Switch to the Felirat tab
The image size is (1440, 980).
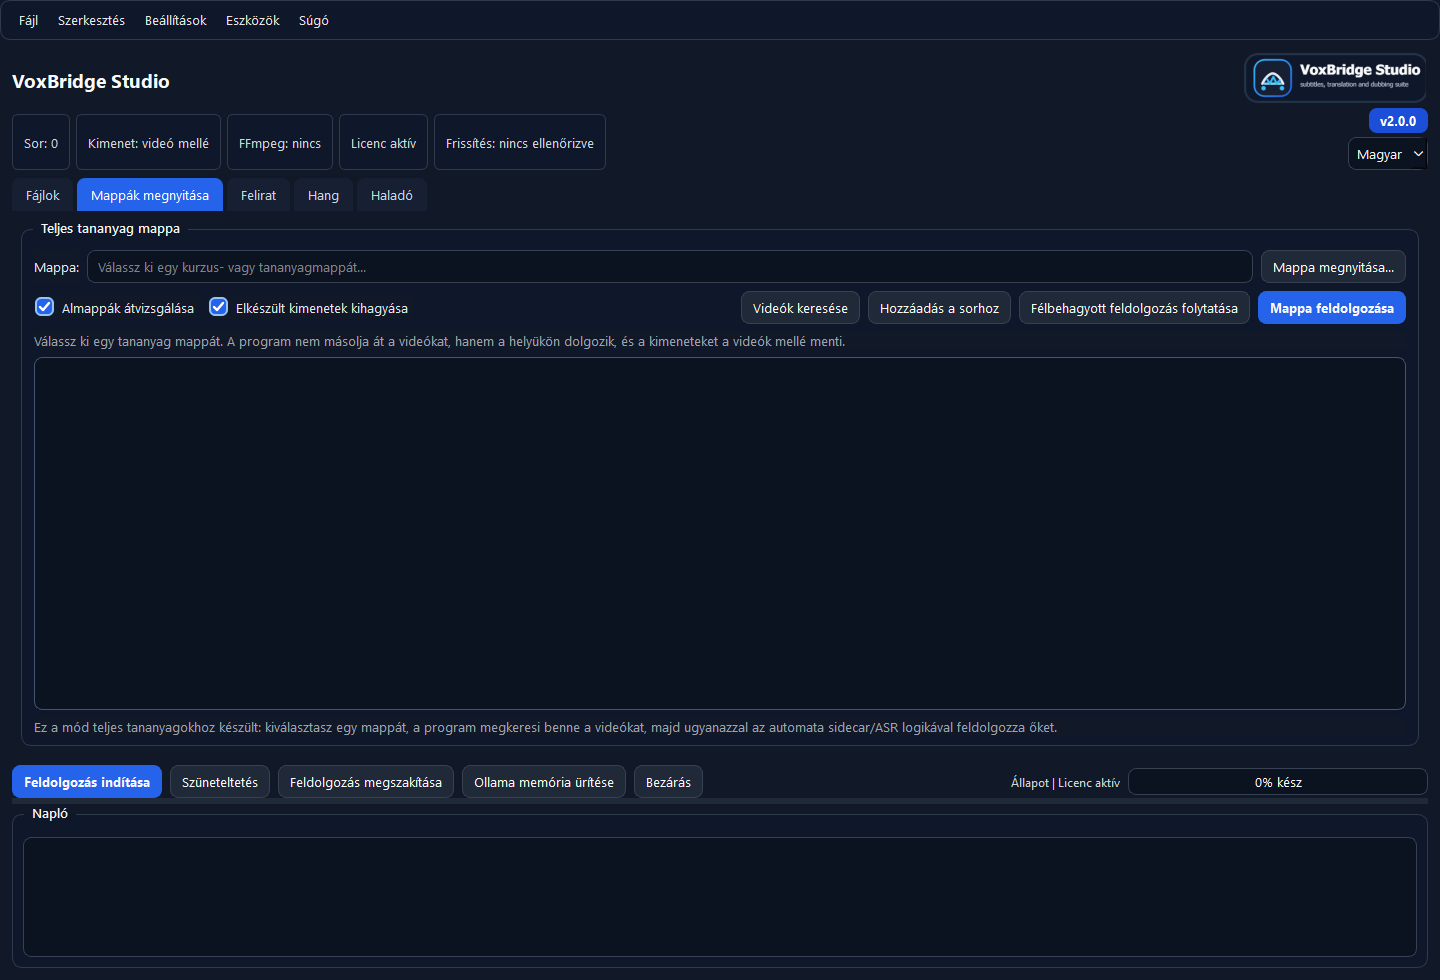click(x=258, y=195)
